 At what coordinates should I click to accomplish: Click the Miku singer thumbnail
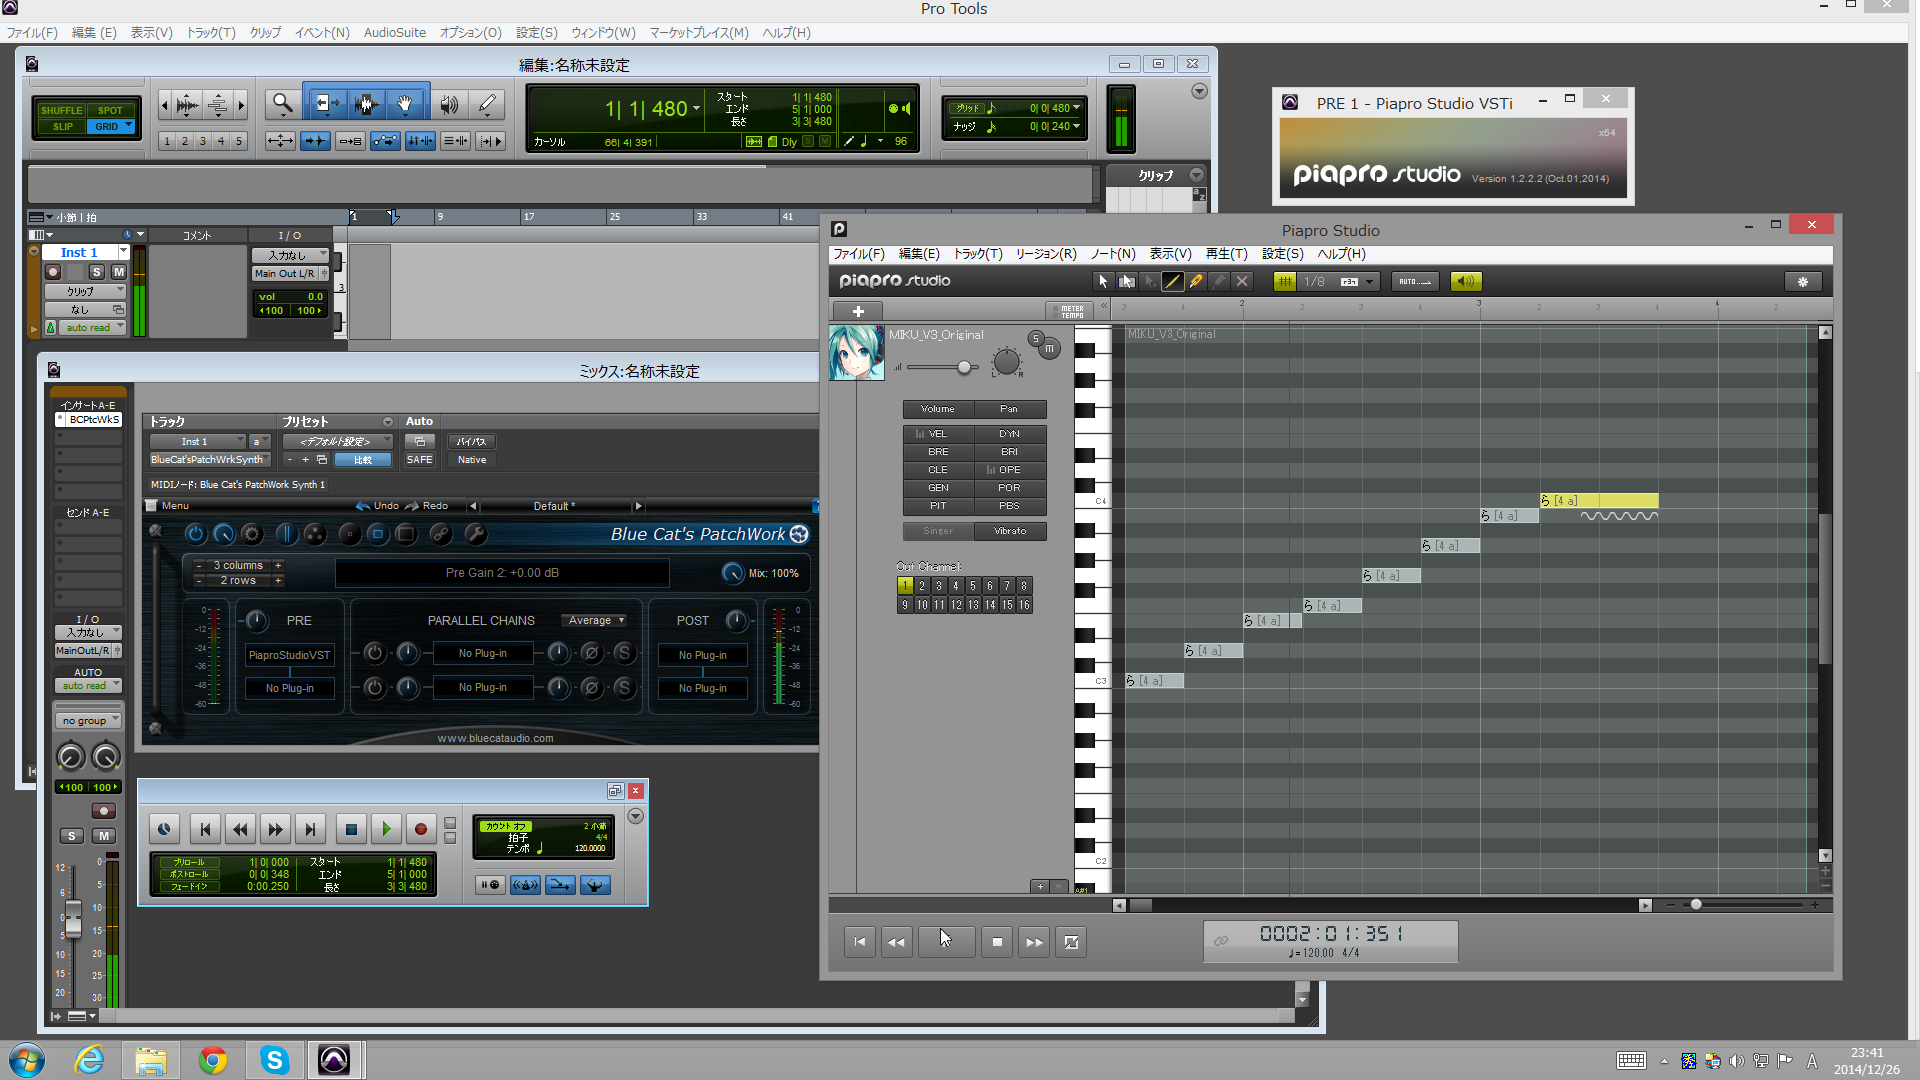[x=857, y=353]
